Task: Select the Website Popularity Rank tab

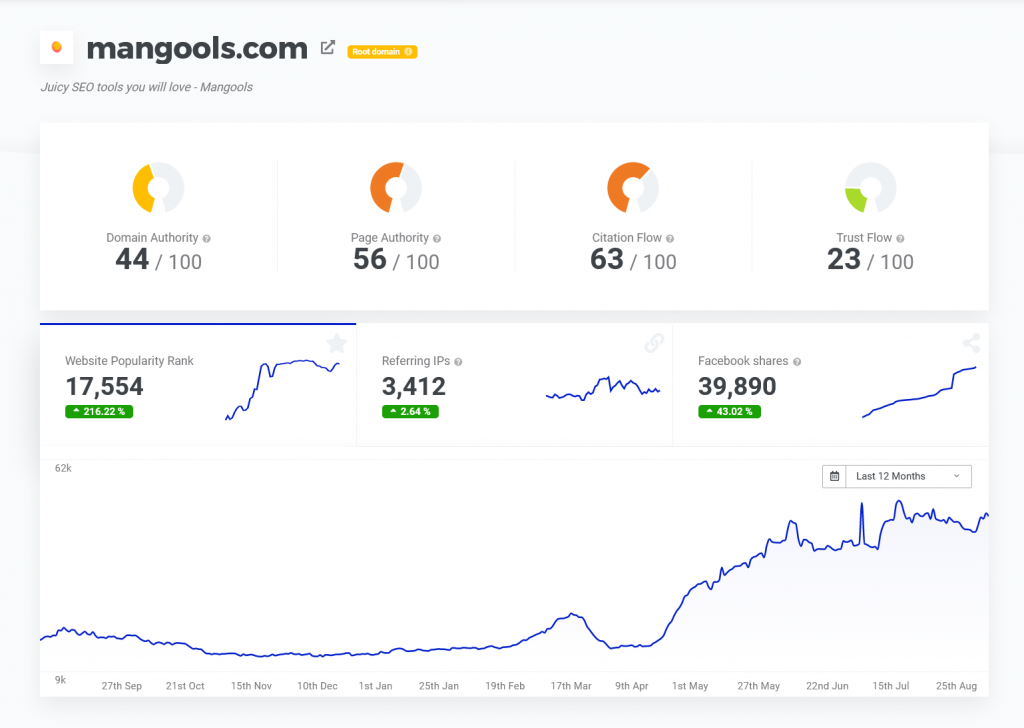Action: tap(198, 385)
